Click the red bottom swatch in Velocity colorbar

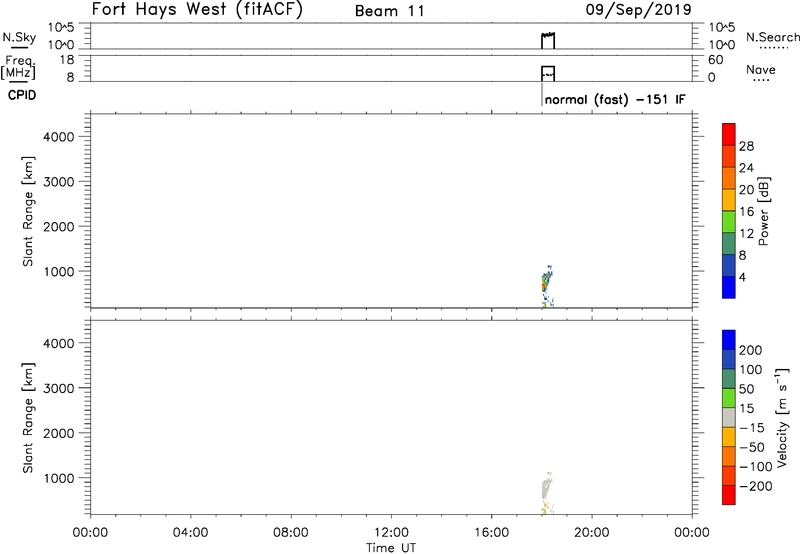coord(729,495)
